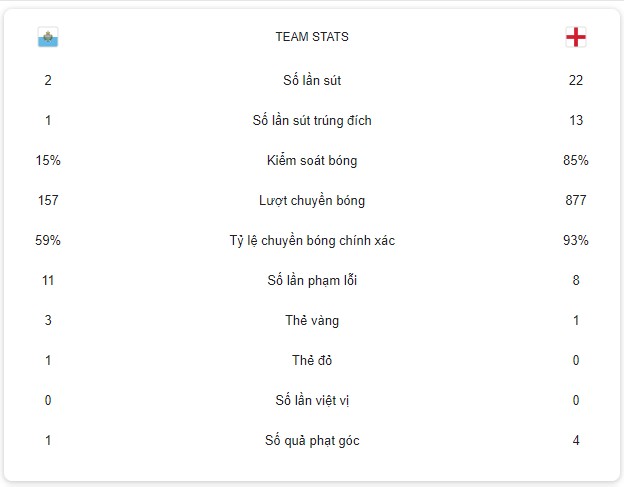Click the Số lần sút label

(312, 80)
